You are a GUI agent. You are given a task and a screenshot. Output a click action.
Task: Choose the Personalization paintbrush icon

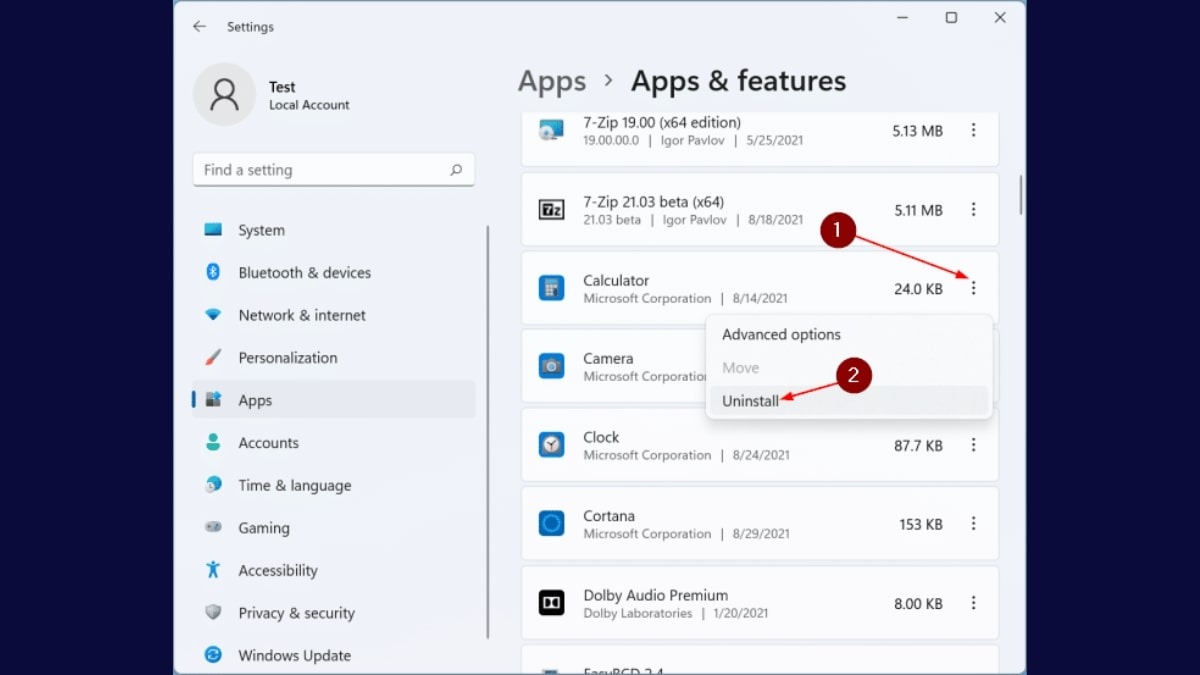[213, 357]
